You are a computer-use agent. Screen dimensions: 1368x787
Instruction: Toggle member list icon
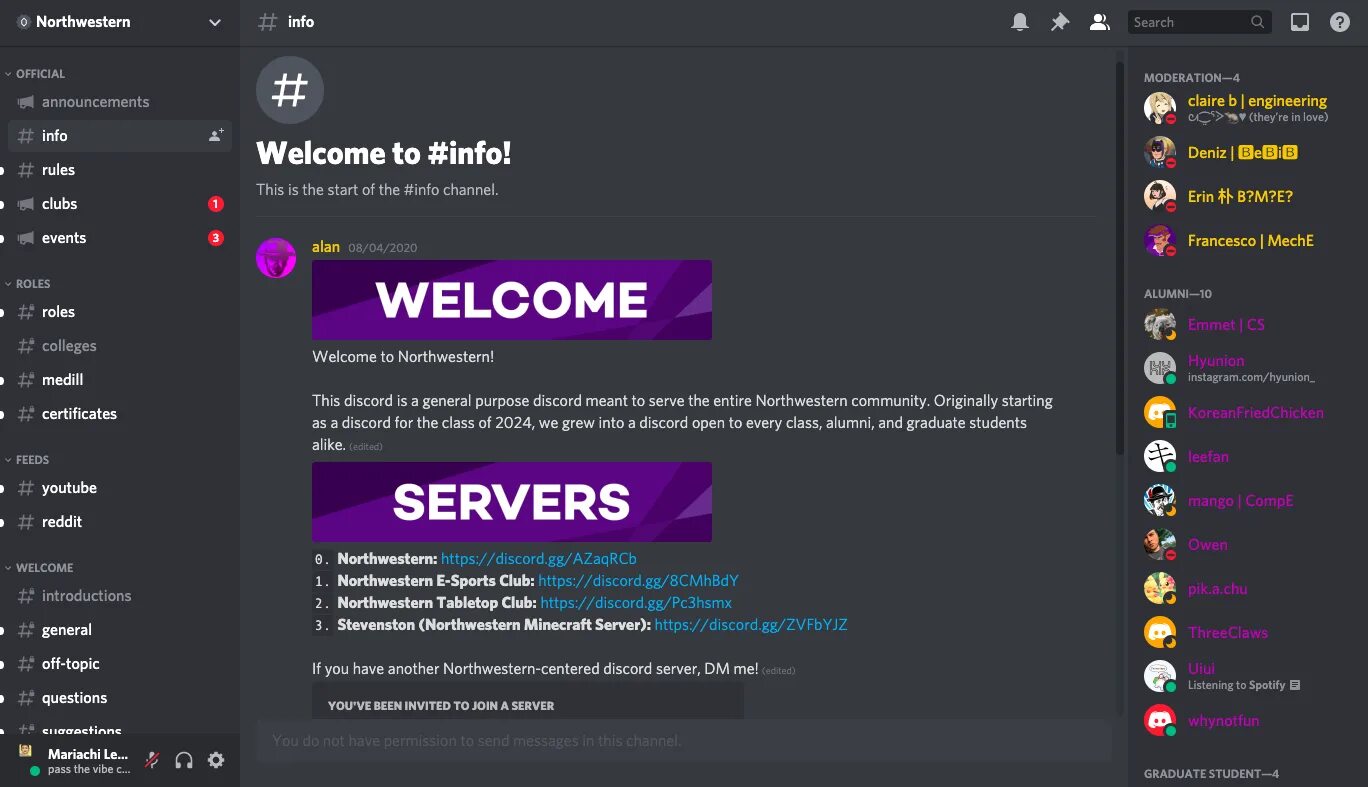click(x=1100, y=22)
